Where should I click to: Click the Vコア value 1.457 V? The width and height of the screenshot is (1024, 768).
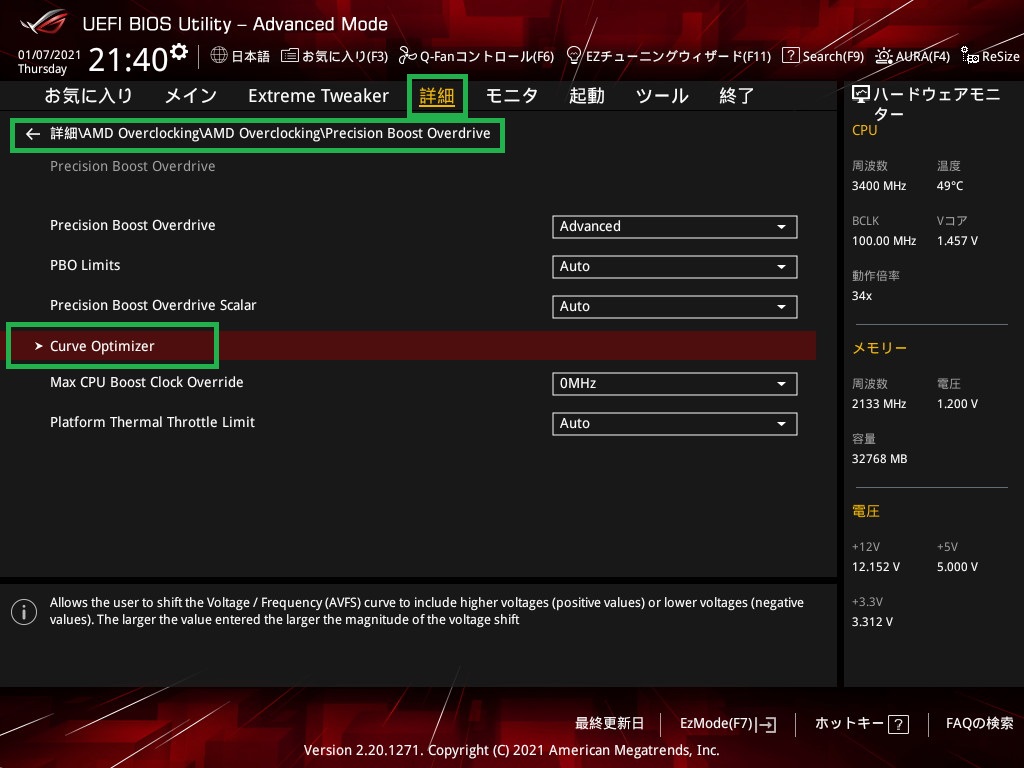[x=957, y=241]
